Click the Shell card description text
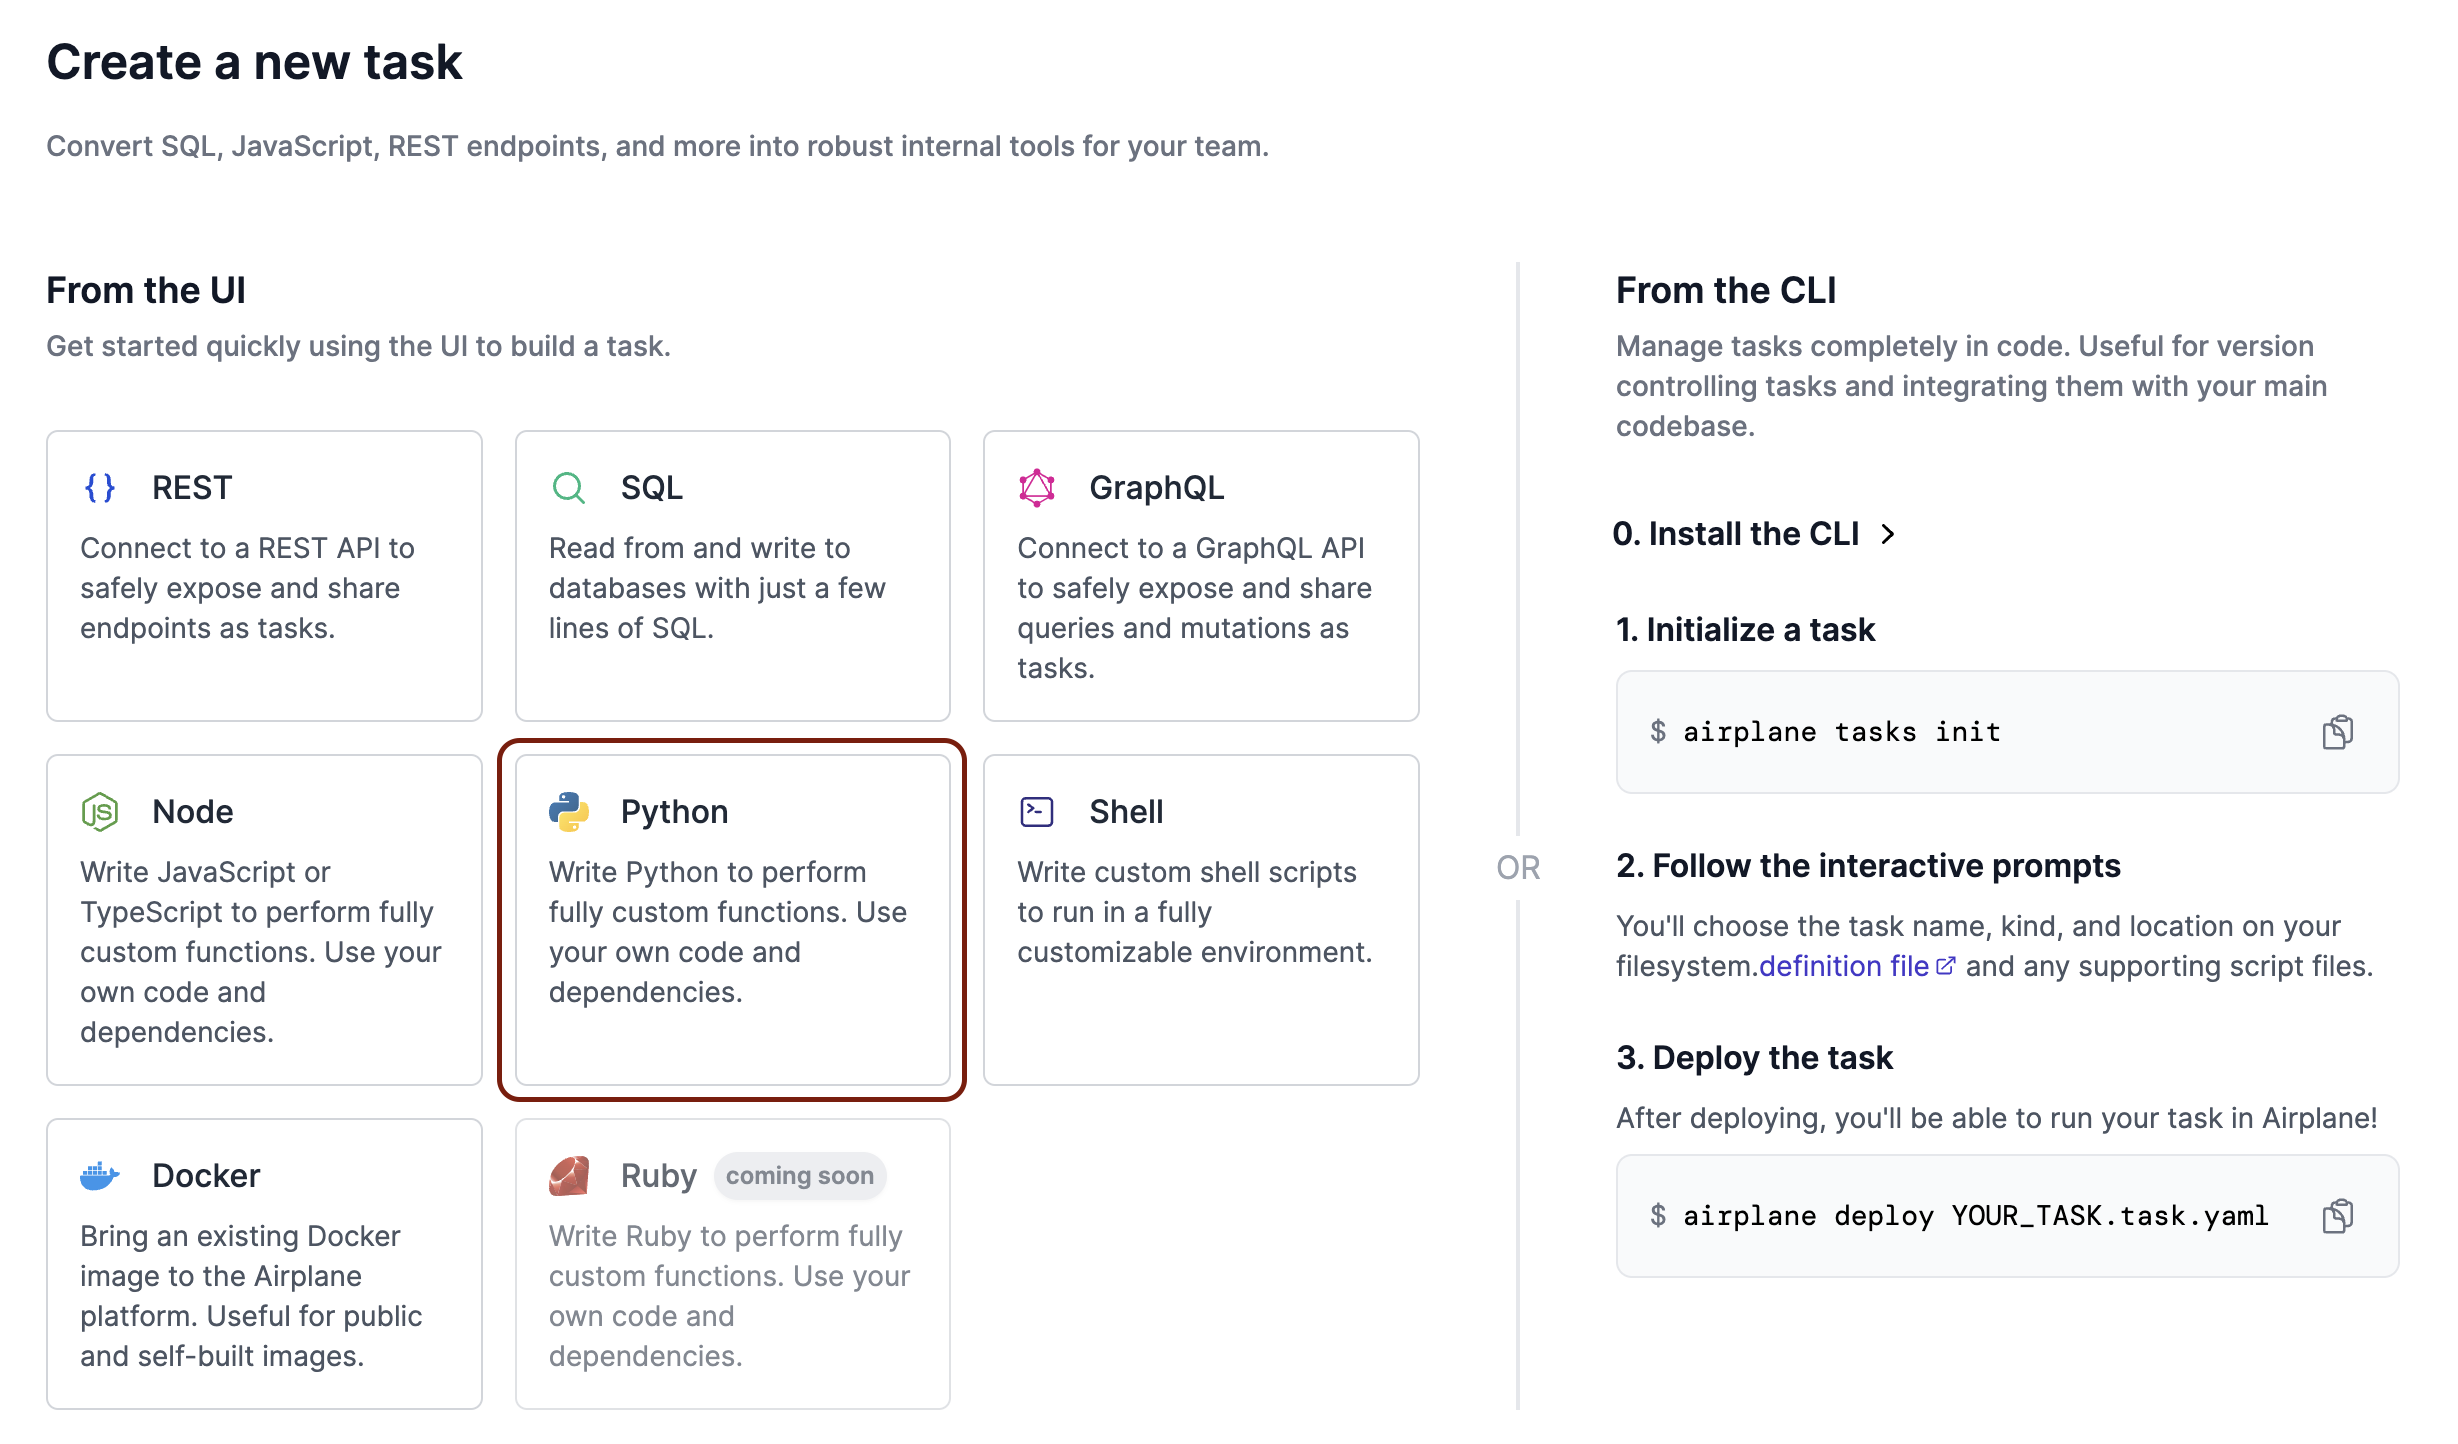 click(1195, 912)
